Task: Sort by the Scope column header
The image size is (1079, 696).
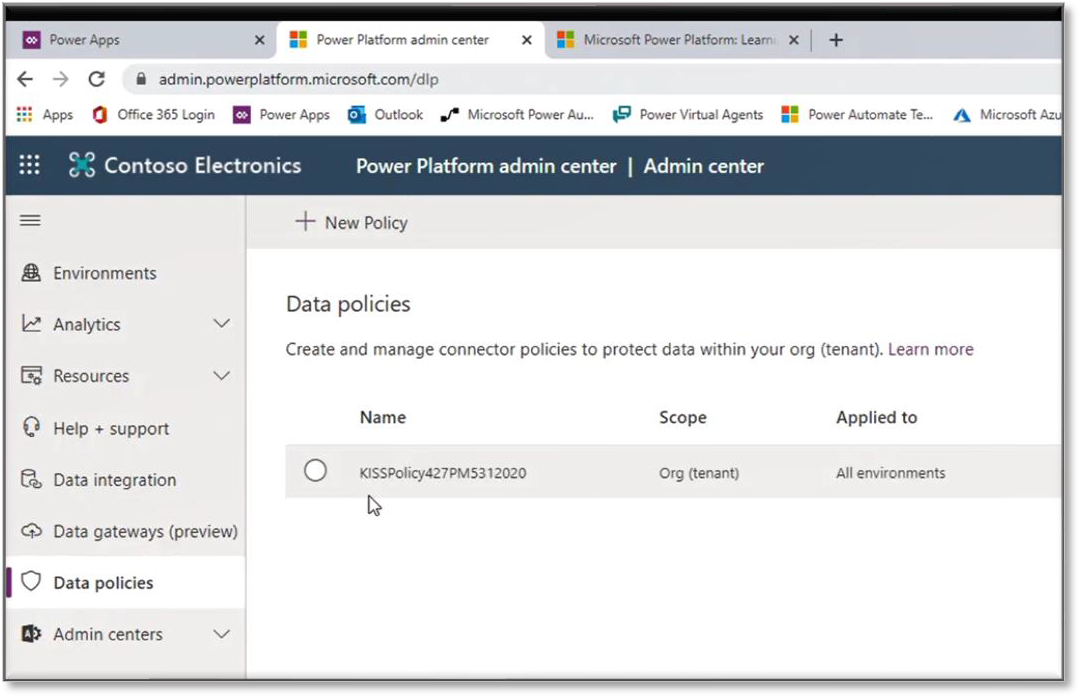Action: click(x=683, y=417)
